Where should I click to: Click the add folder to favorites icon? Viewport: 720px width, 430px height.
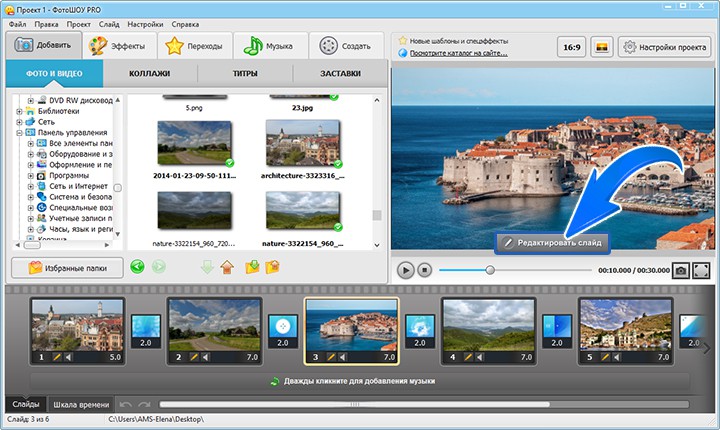coord(272,267)
